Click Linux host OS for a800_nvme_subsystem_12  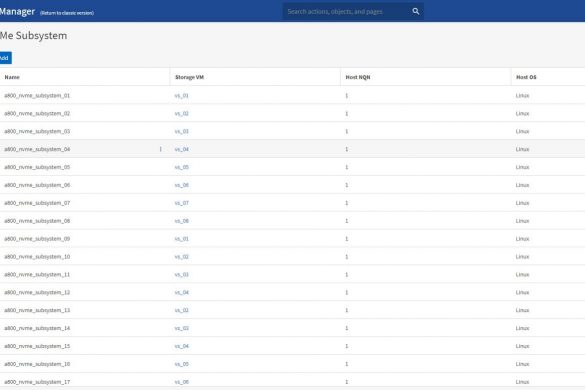coord(522,293)
